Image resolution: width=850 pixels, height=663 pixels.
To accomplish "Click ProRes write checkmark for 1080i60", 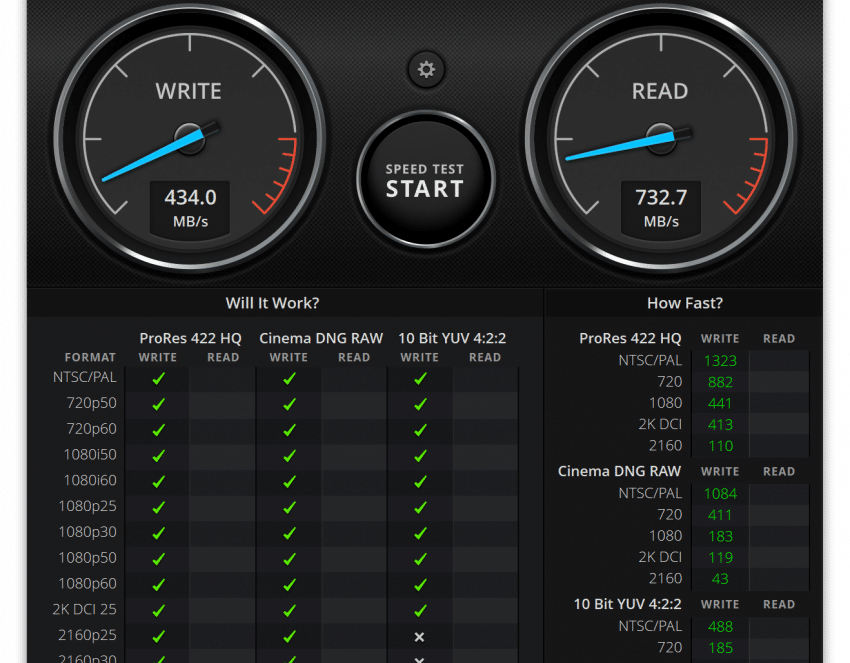I will click(x=158, y=481).
